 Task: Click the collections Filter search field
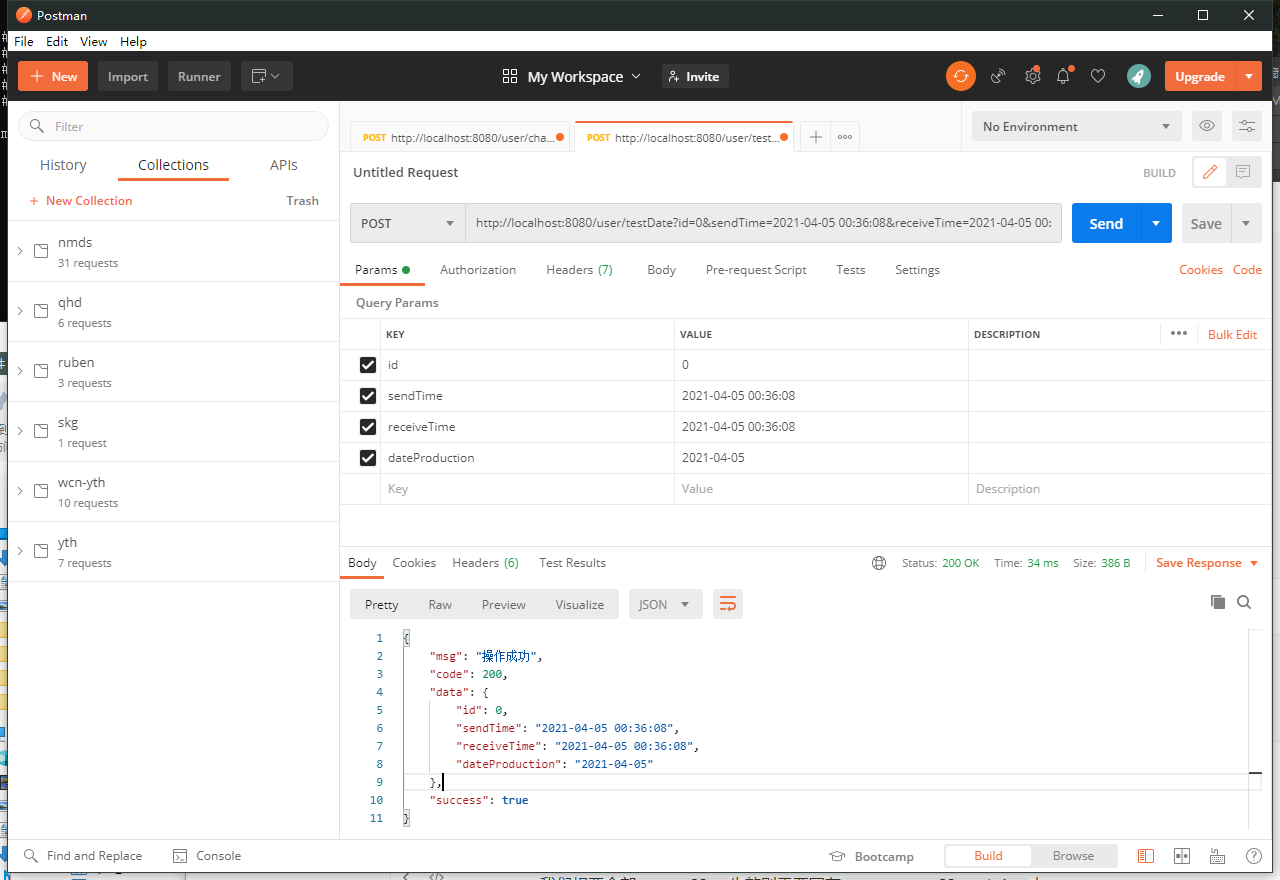click(174, 126)
